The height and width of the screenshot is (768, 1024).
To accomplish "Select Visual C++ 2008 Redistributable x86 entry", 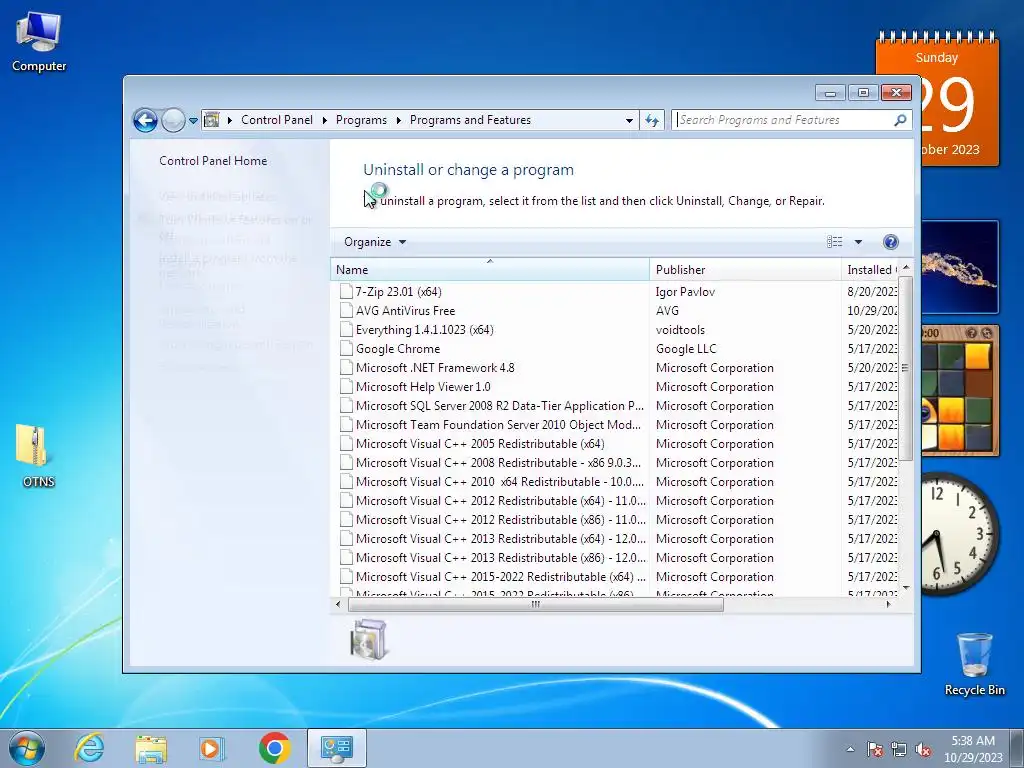I will (x=498, y=462).
